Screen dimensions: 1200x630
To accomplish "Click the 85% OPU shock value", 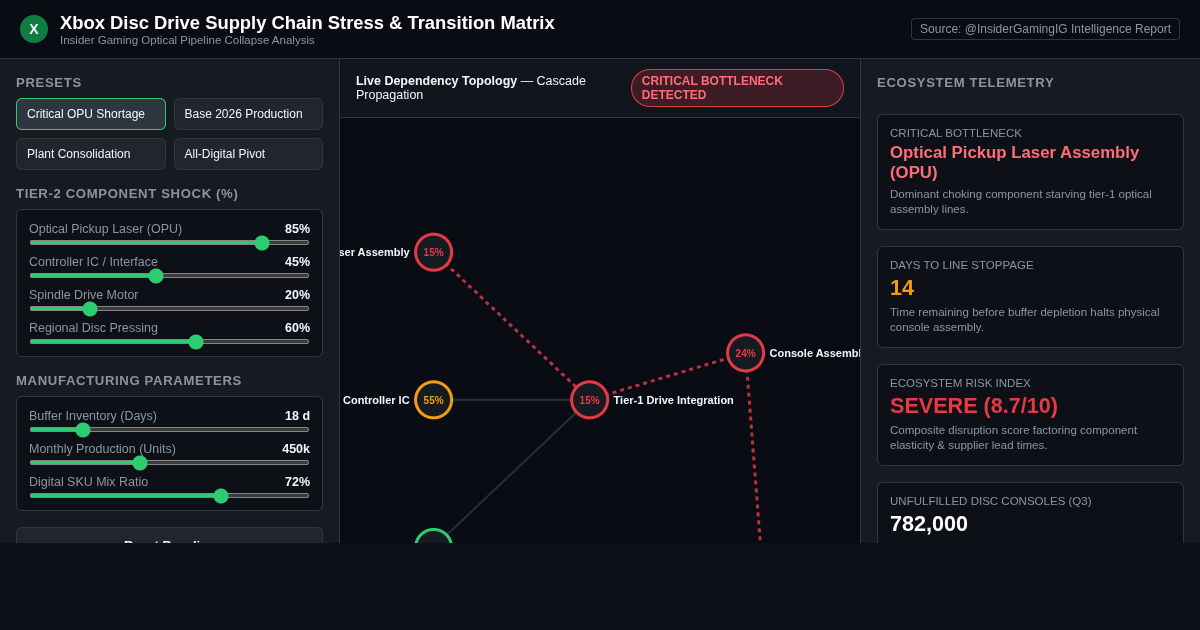I will [x=297, y=228].
